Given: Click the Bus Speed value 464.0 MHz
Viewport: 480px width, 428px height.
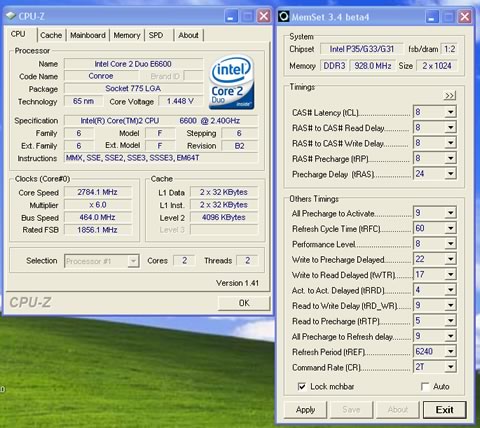Looking at the screenshot, I should (97, 218).
